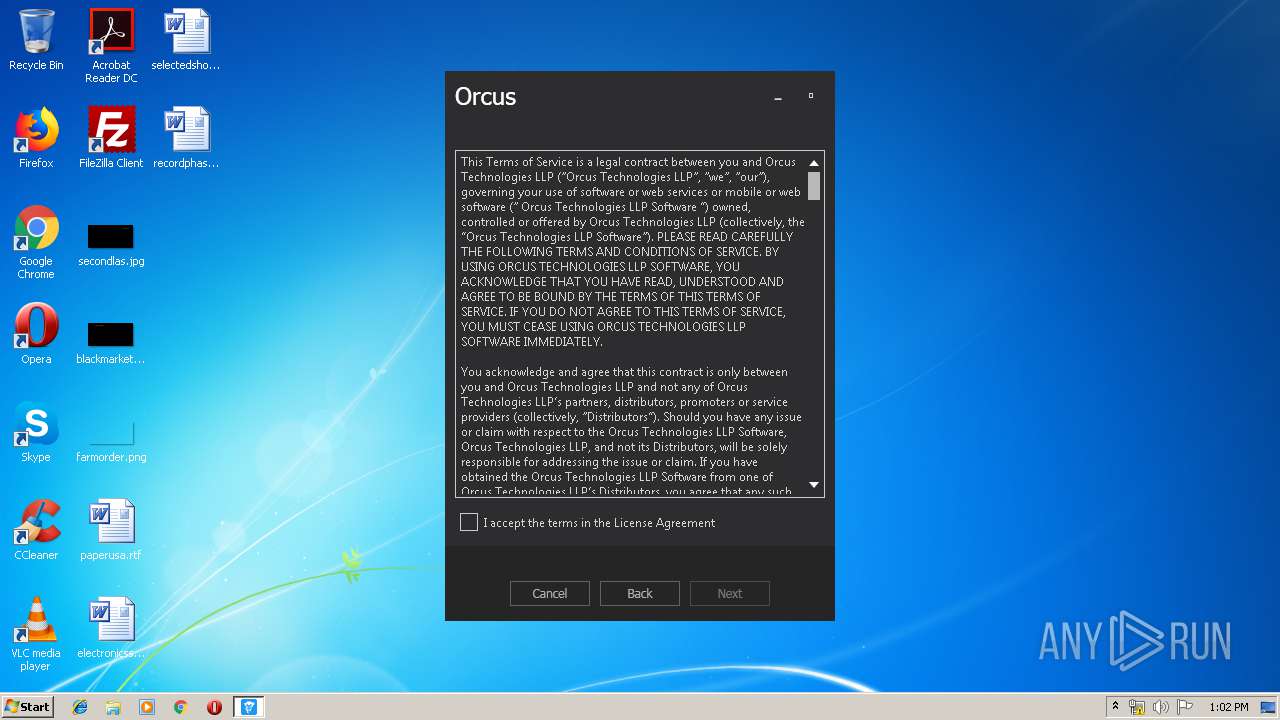Image resolution: width=1280 pixels, height=720 pixels.
Task: Minimize the Orcus installer window
Action: tap(778, 97)
